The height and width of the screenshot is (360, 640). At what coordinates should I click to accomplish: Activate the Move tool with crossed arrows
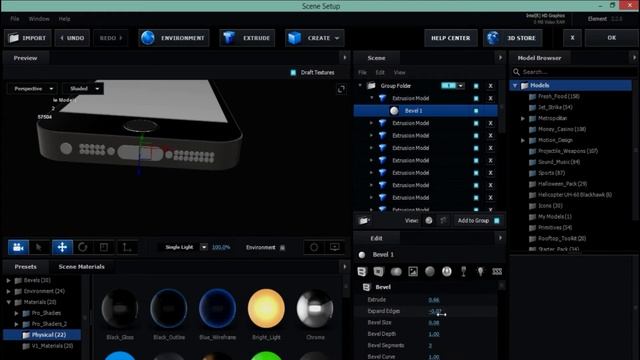tap(62, 247)
